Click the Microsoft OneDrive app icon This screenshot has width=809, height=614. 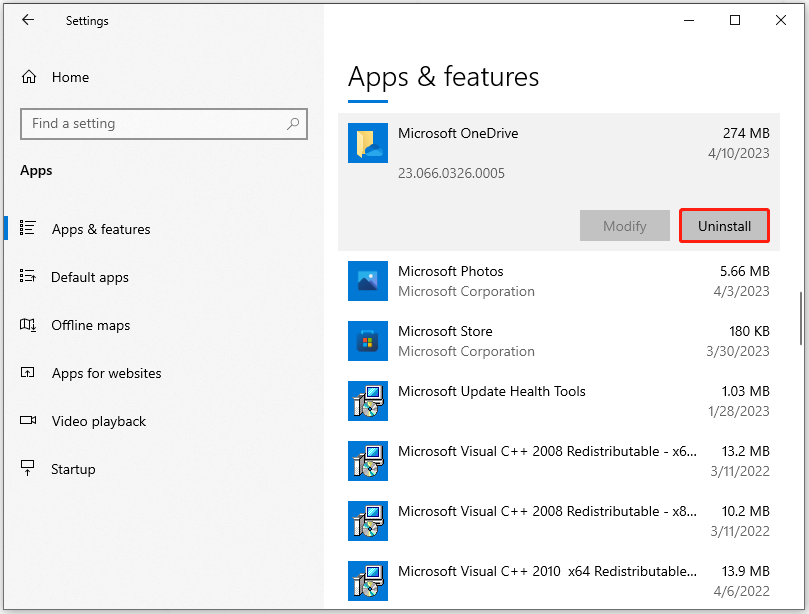[x=367, y=143]
